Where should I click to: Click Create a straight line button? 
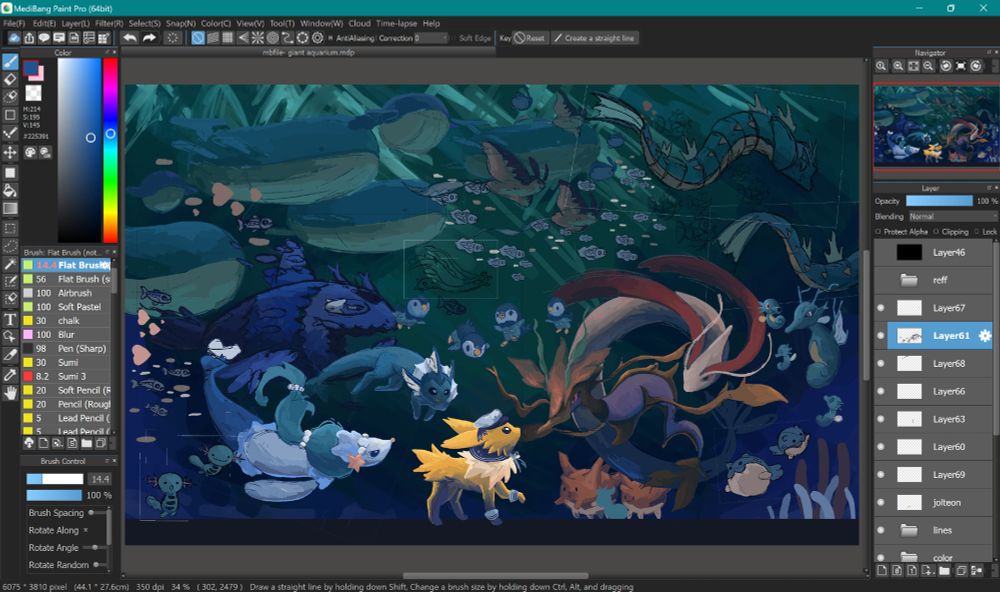coord(594,38)
